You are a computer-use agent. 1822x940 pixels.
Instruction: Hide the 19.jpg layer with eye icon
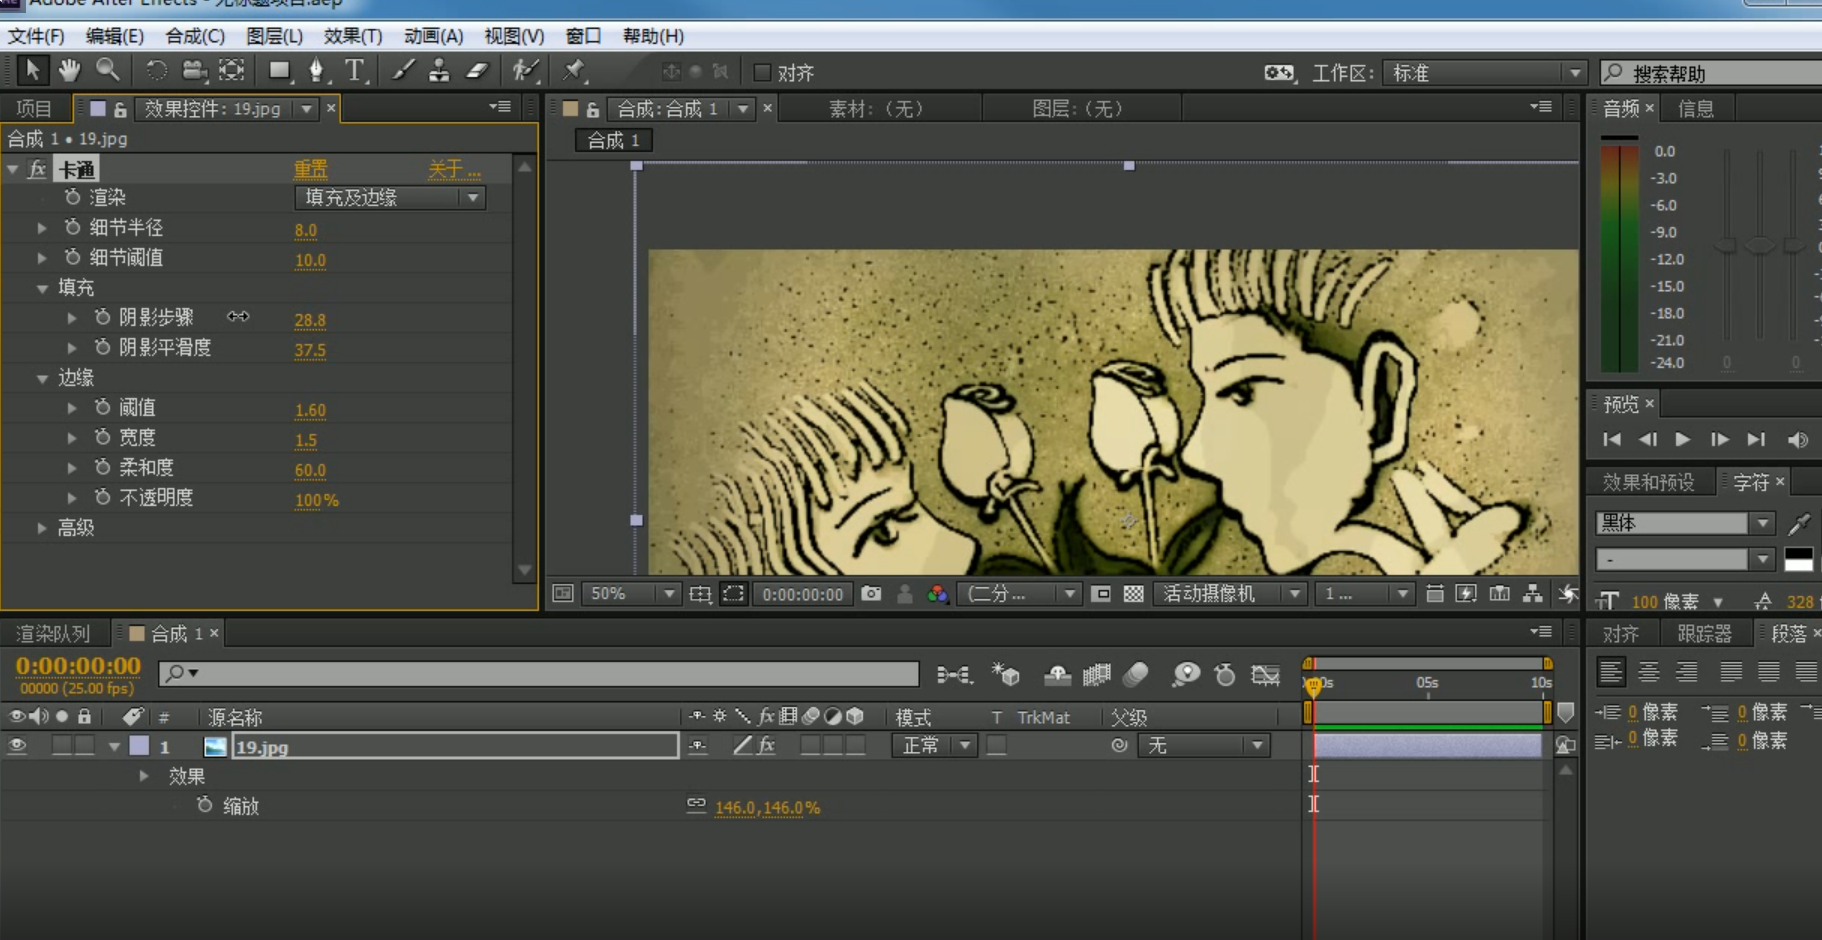pyautogui.click(x=17, y=746)
